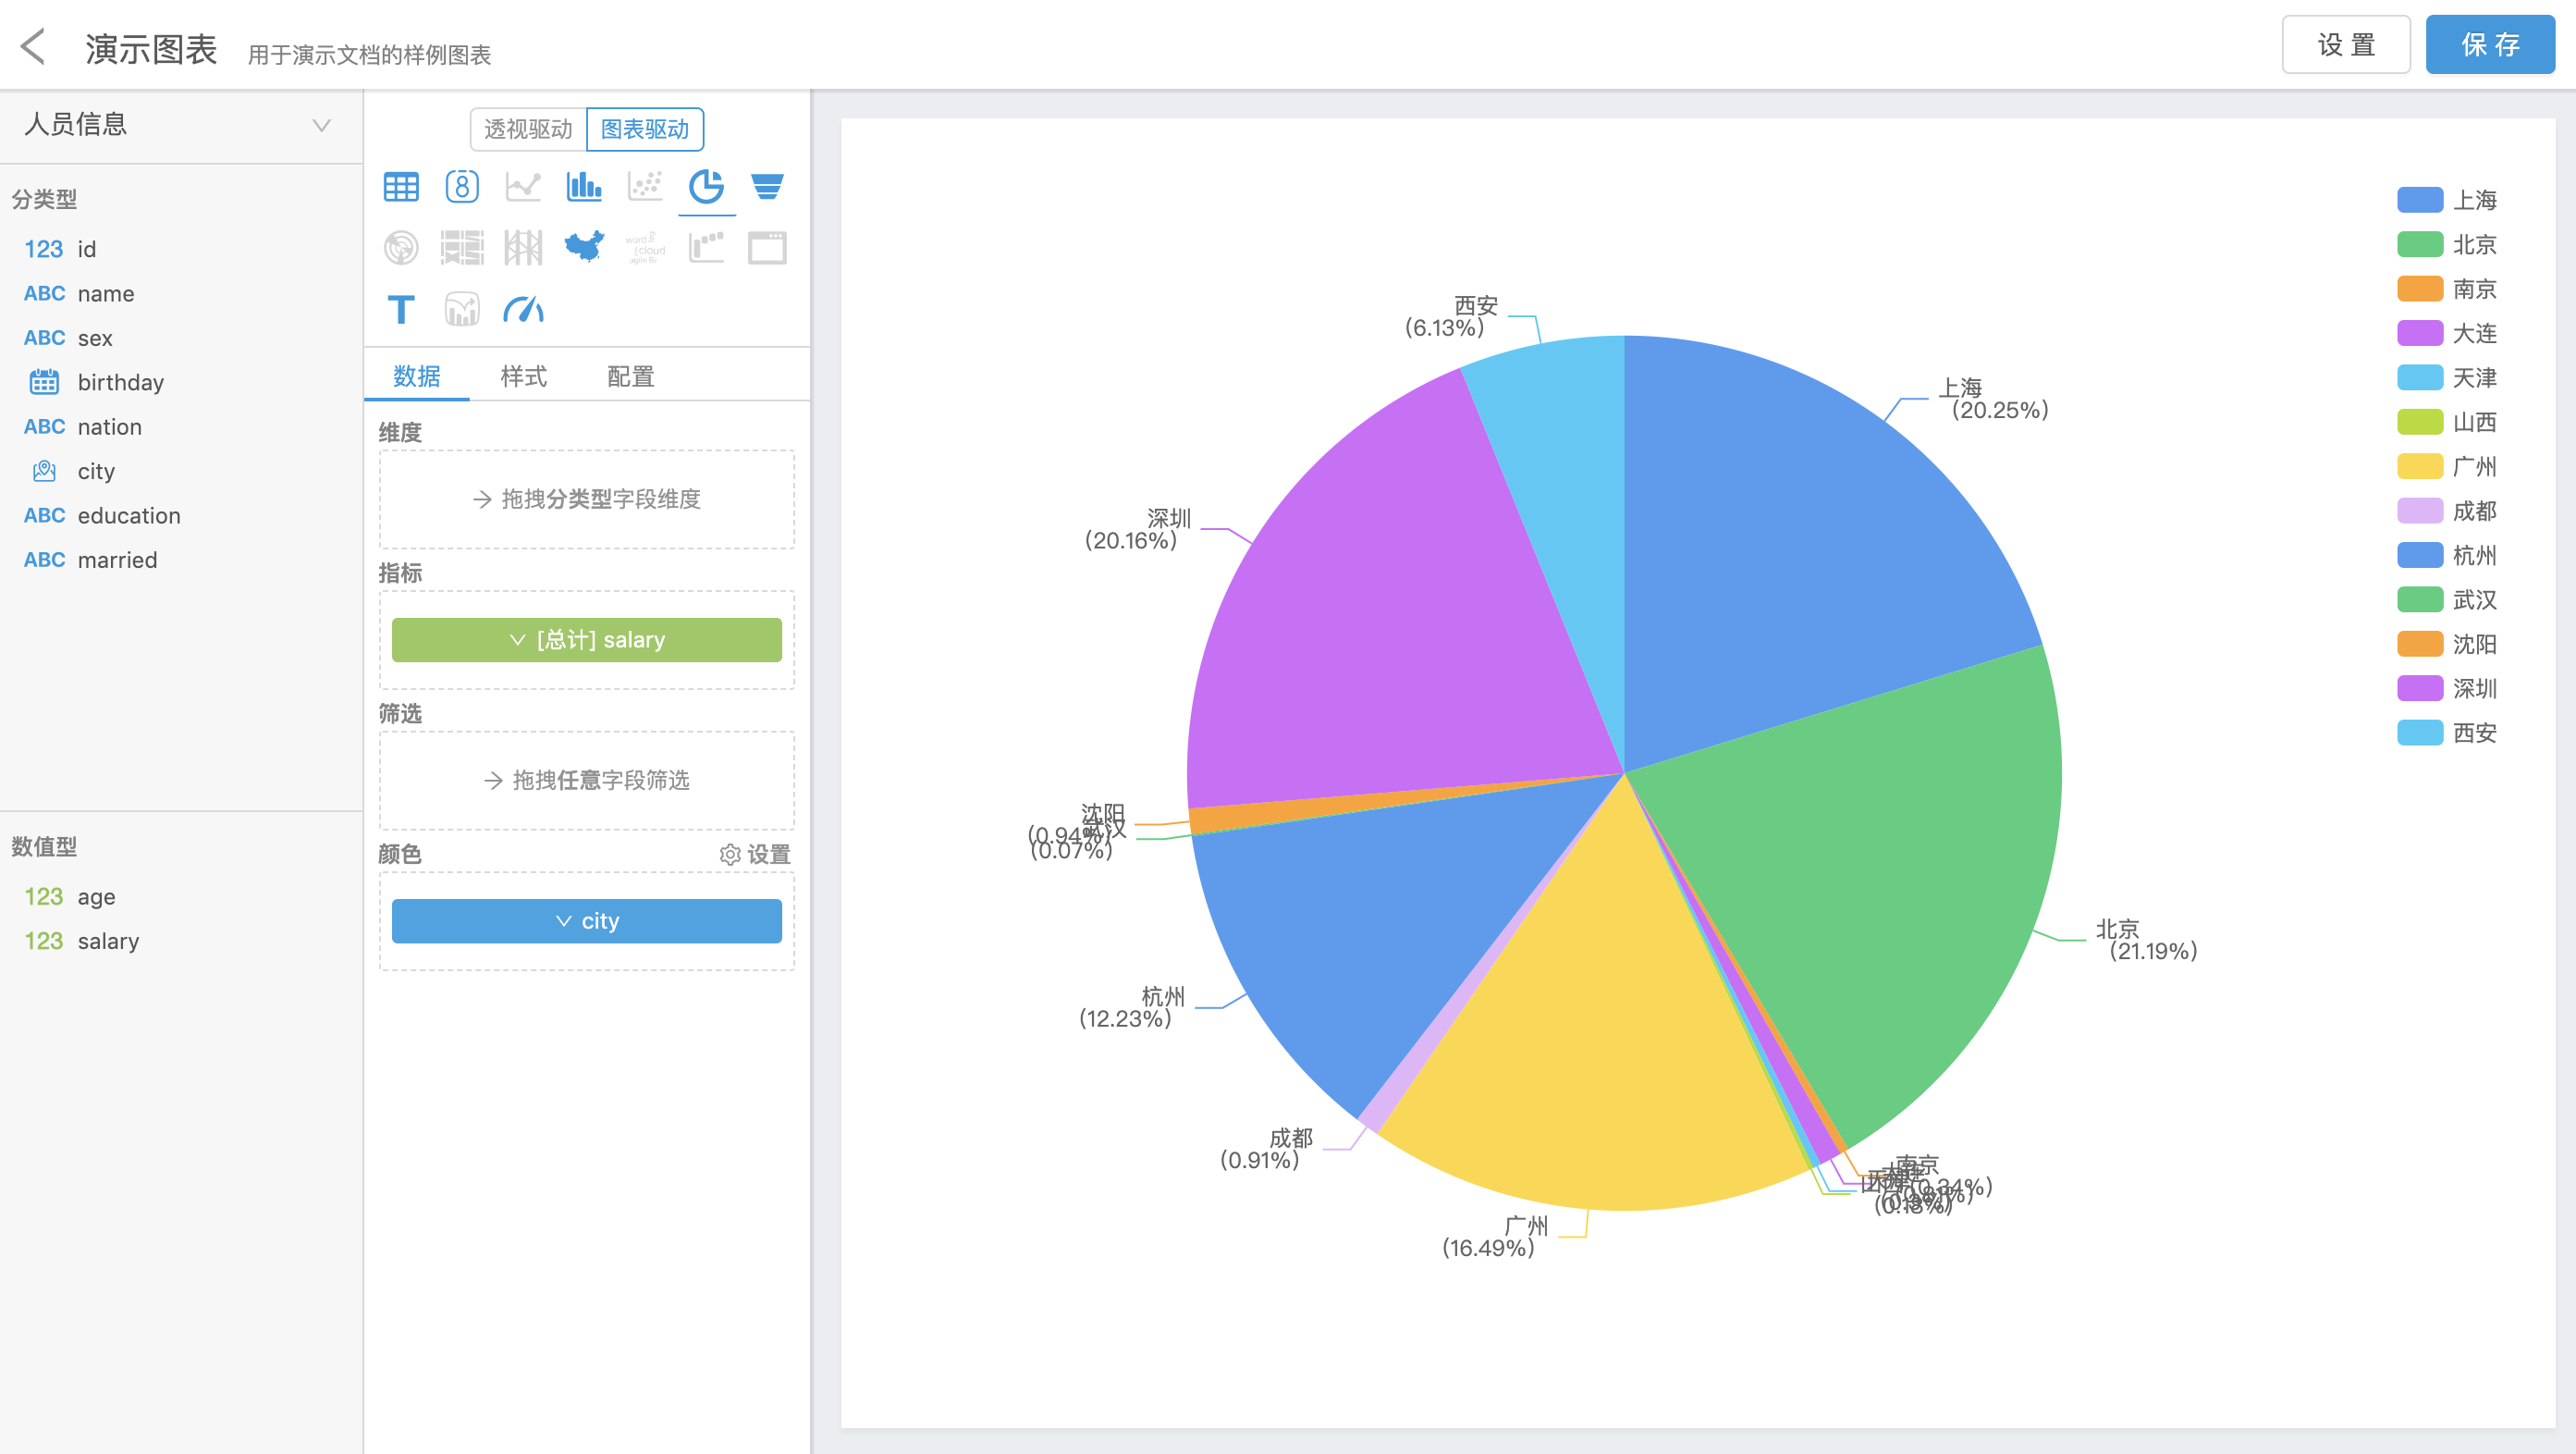Click the 深圳 purple legend swatch
The image size is (2576, 1454).
pyautogui.click(x=2419, y=688)
